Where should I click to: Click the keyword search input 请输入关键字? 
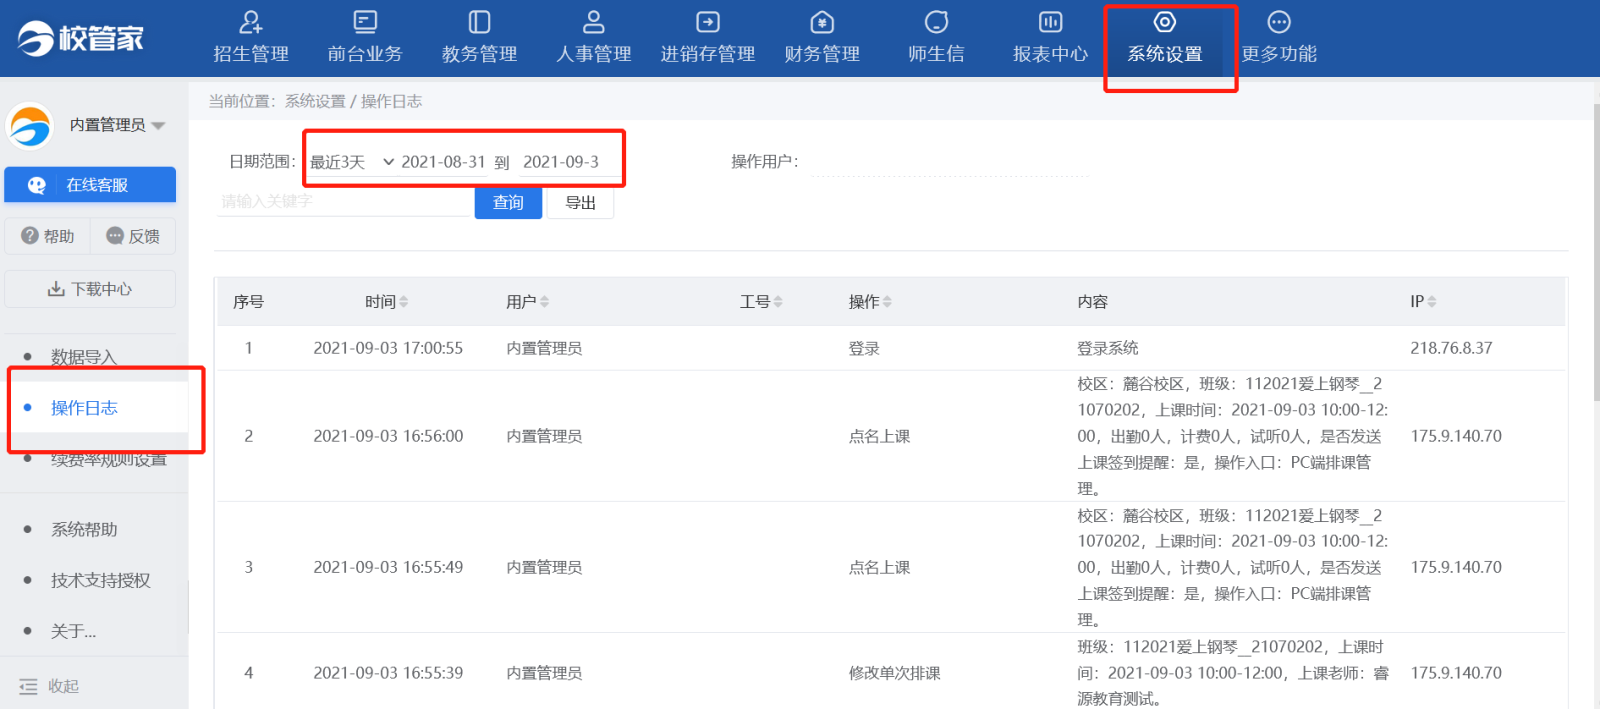point(345,202)
